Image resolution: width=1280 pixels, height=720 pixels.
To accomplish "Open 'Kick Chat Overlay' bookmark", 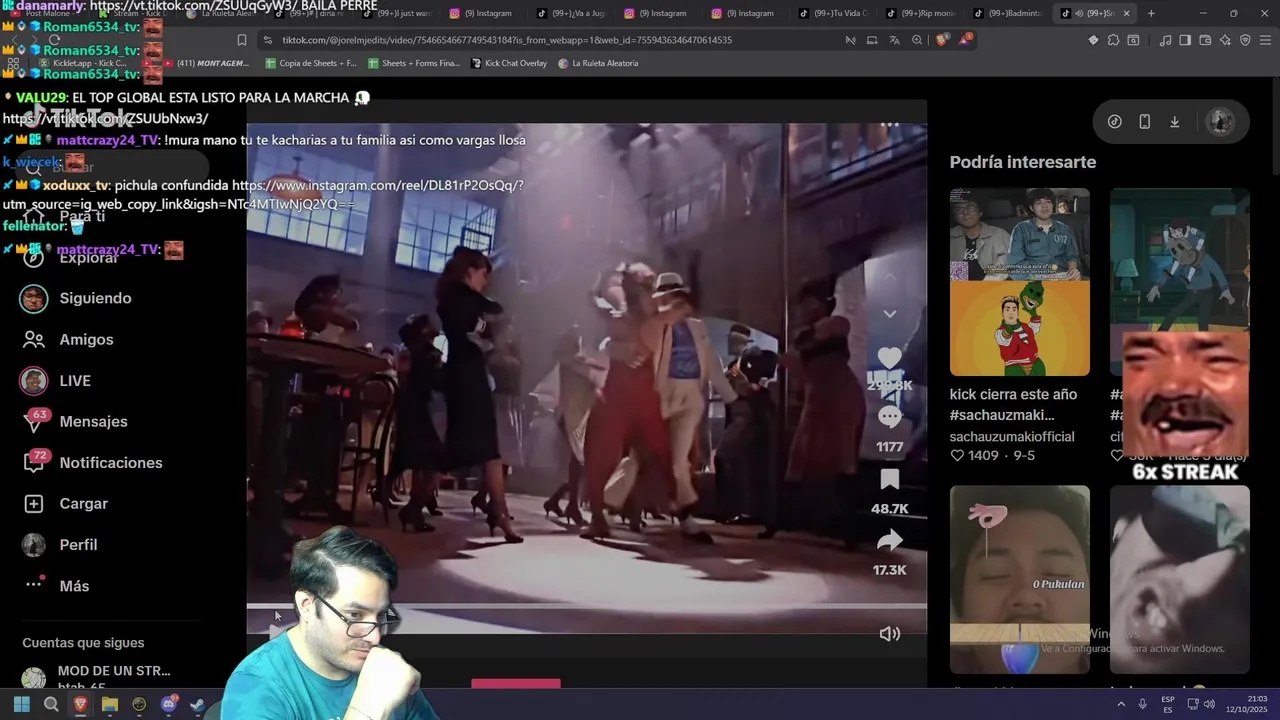I will coord(508,63).
